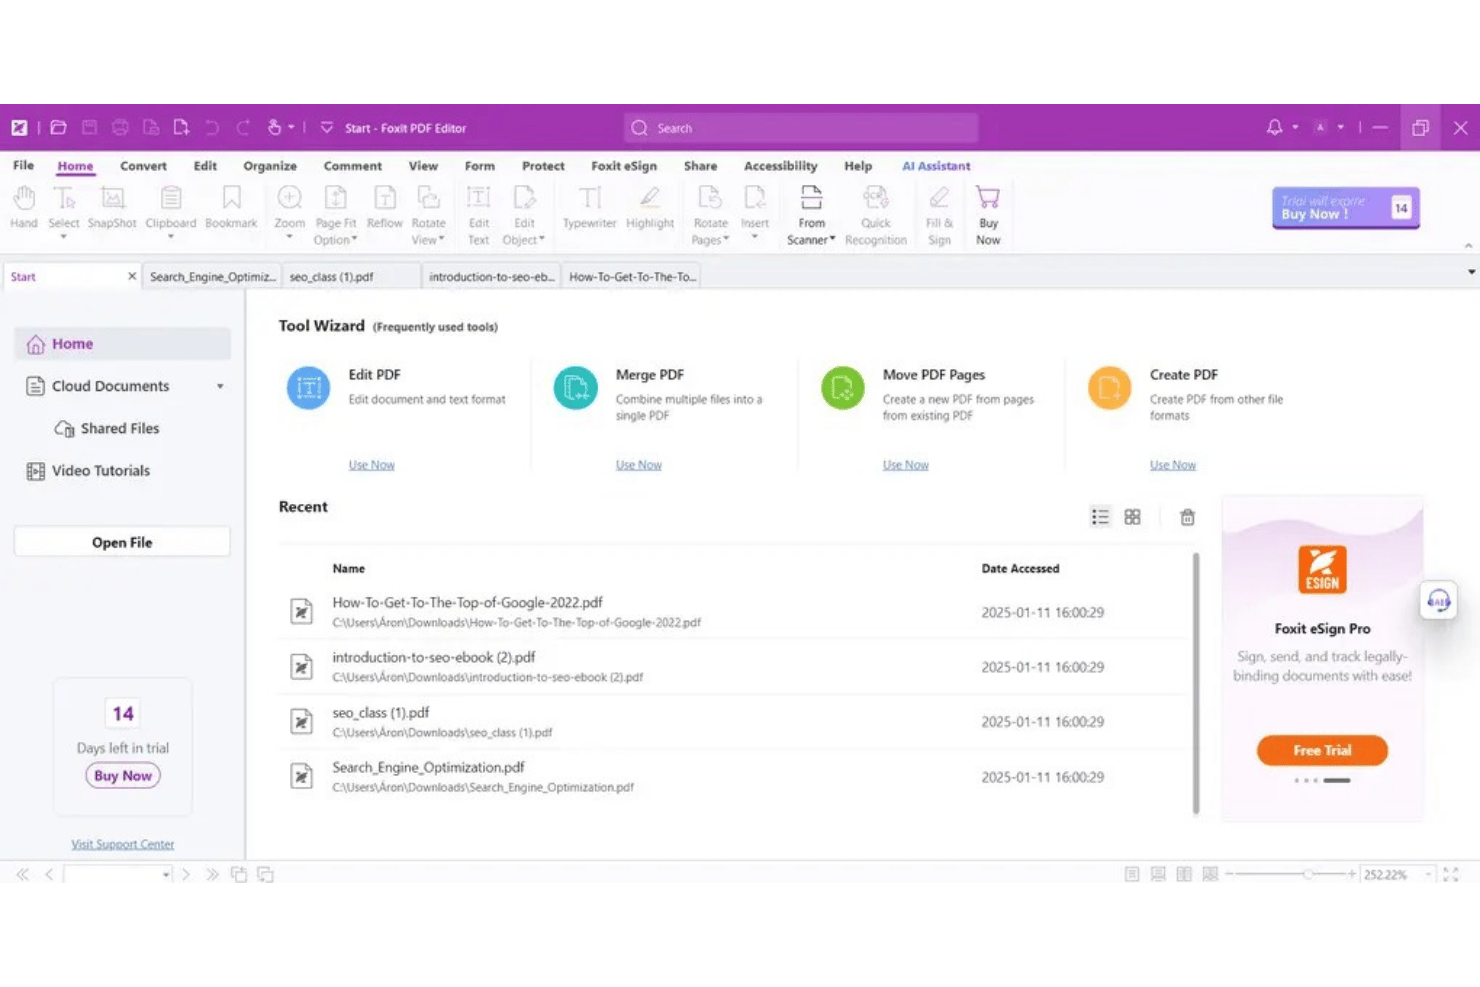Screen dimensions: 1480x987
Task: Open the Visit Support Center link
Action: pyautogui.click(x=122, y=845)
